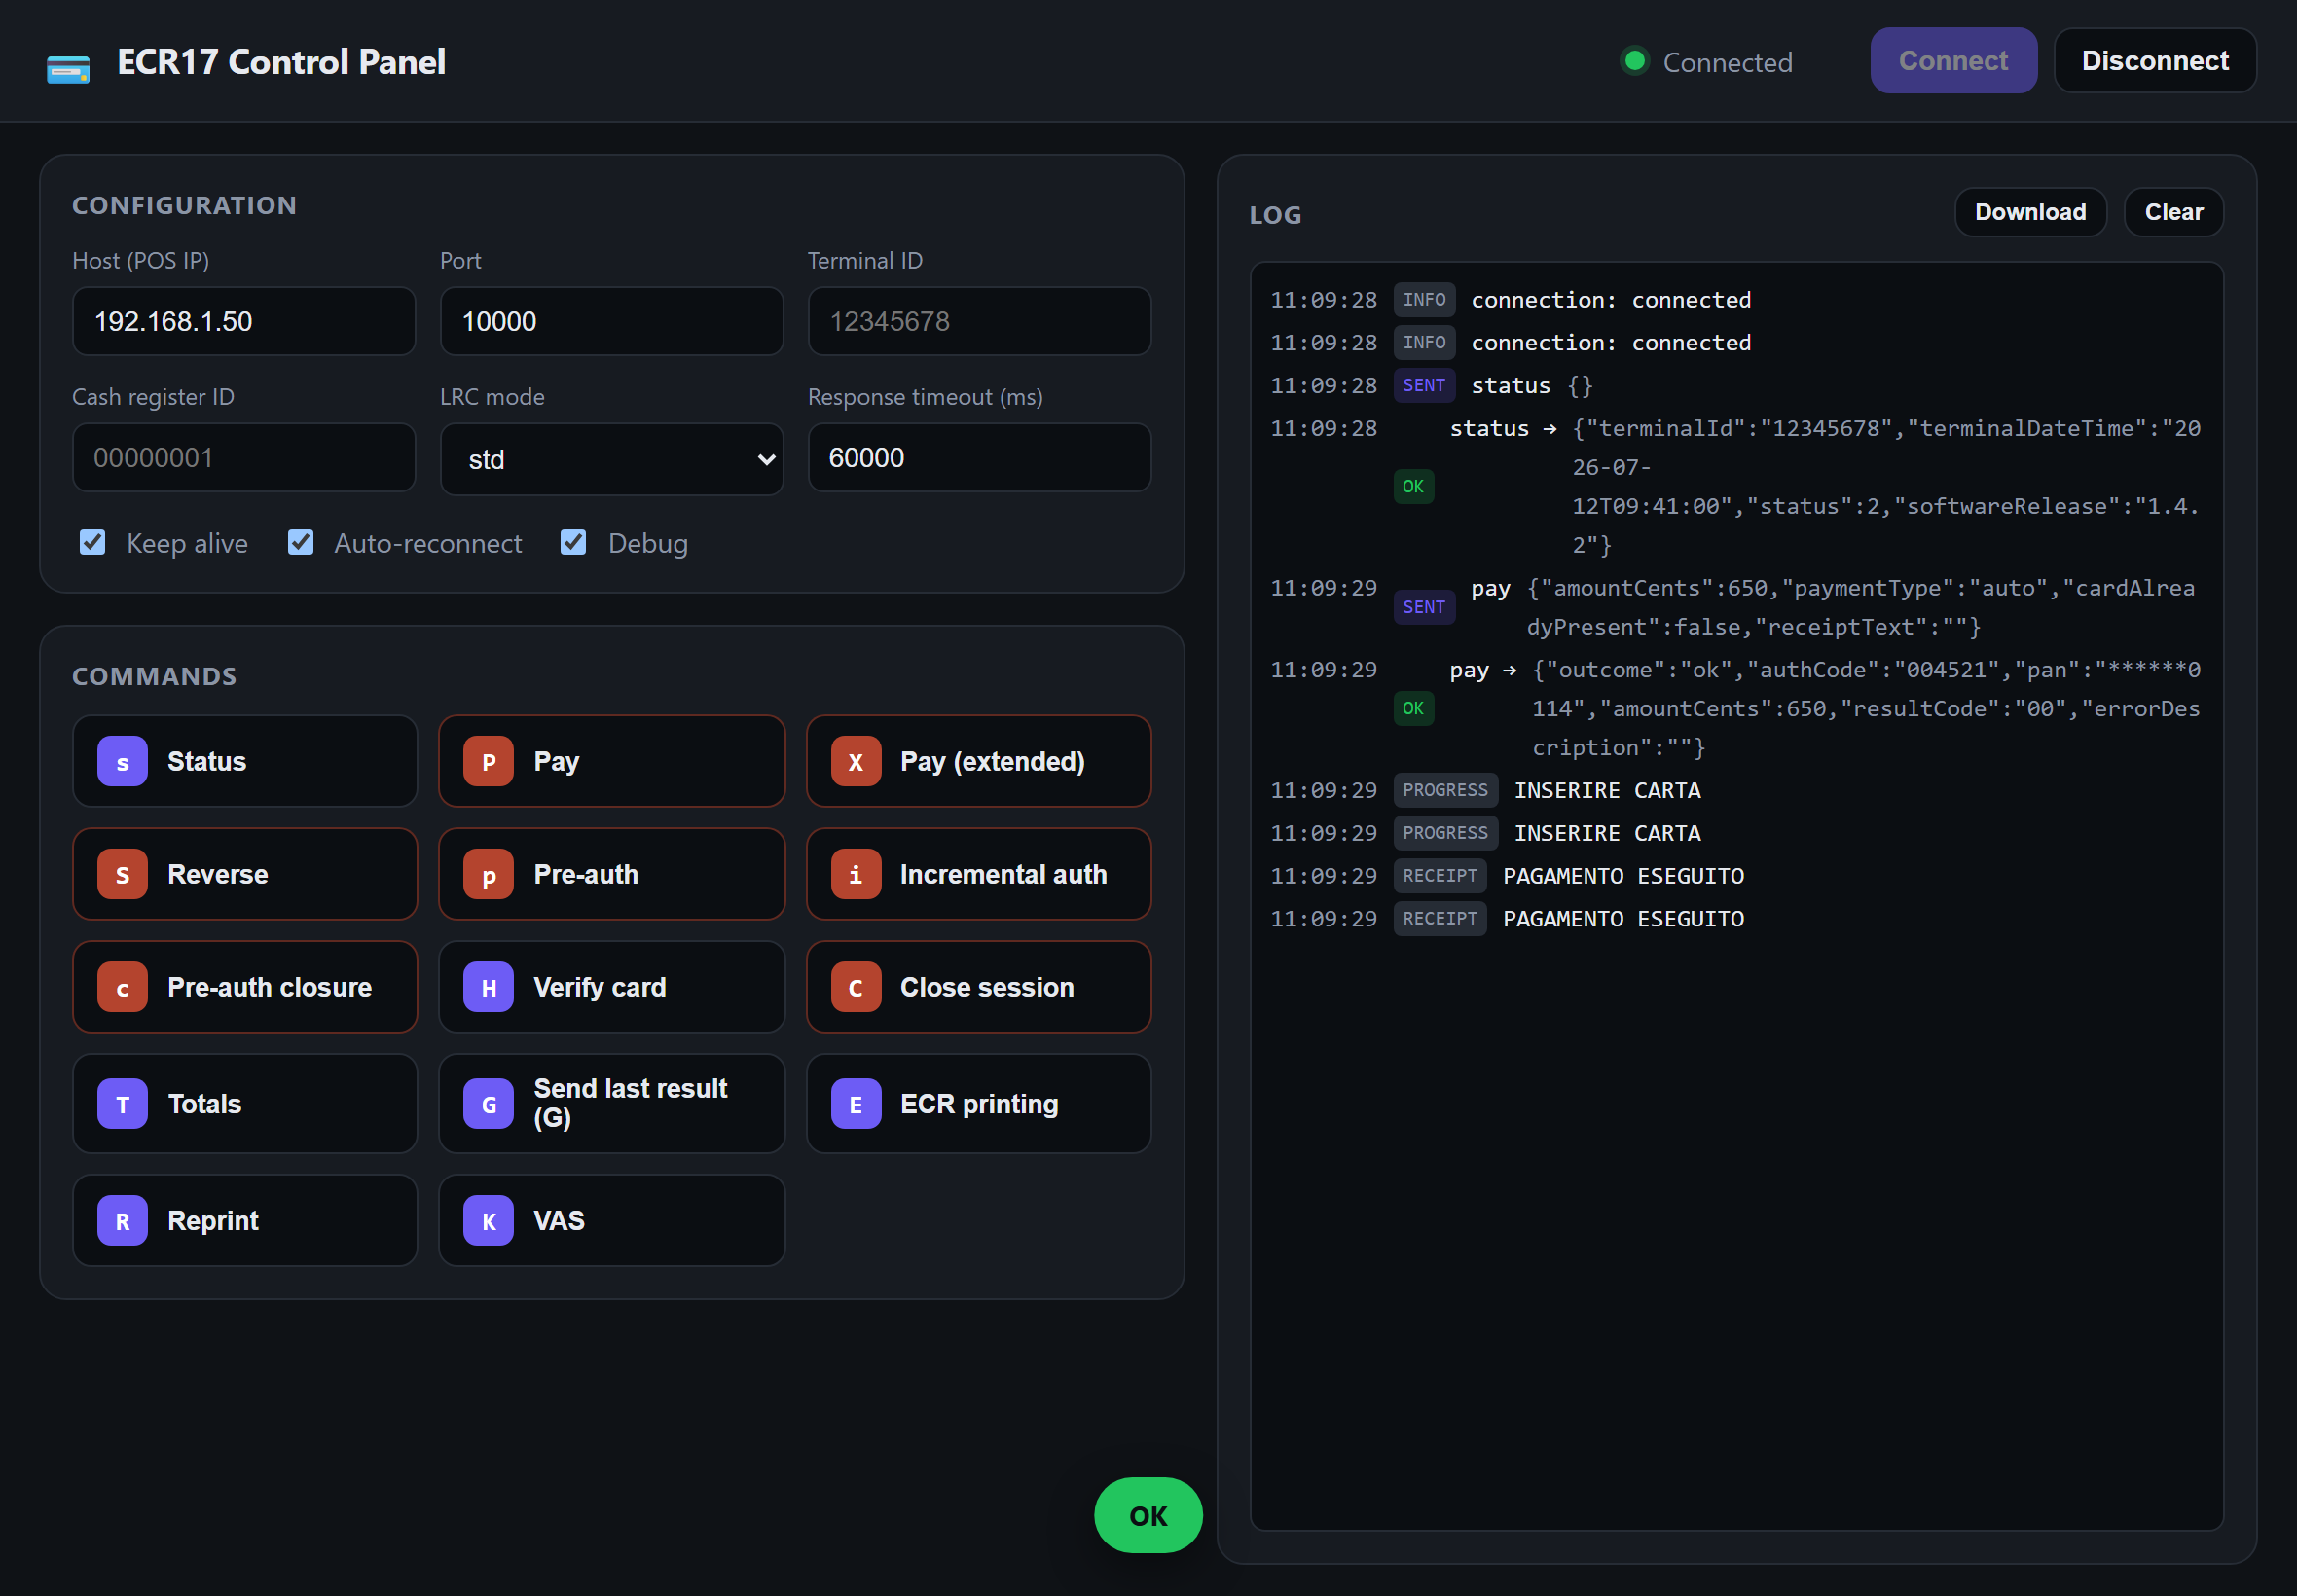Click the 'i' Incremental auth icon
This screenshot has width=2297, height=1596.
(x=856, y=874)
